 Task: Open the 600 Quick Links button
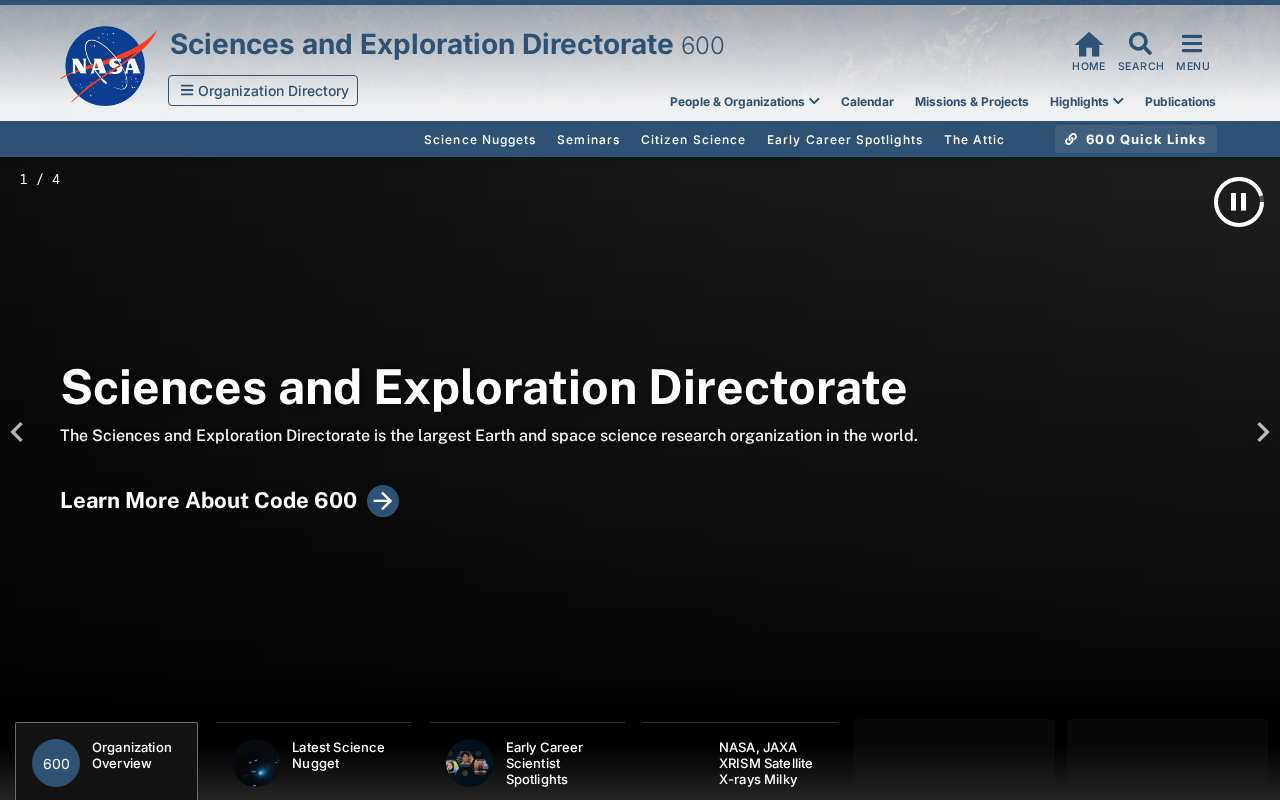click(x=1136, y=139)
